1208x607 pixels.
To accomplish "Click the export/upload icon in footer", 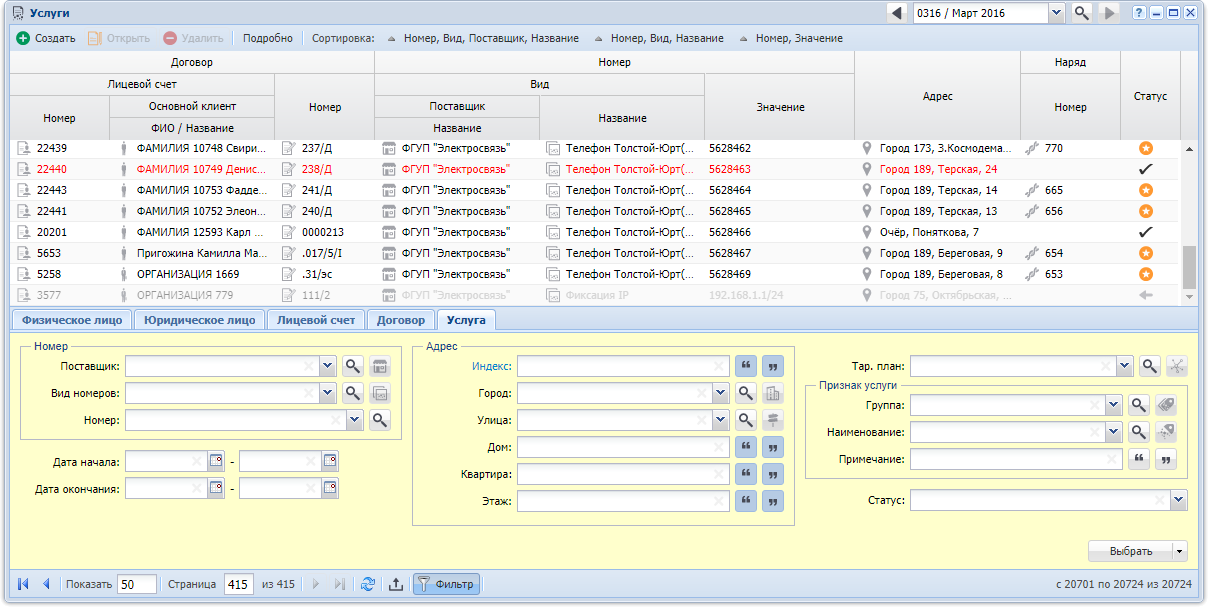I will [395, 584].
